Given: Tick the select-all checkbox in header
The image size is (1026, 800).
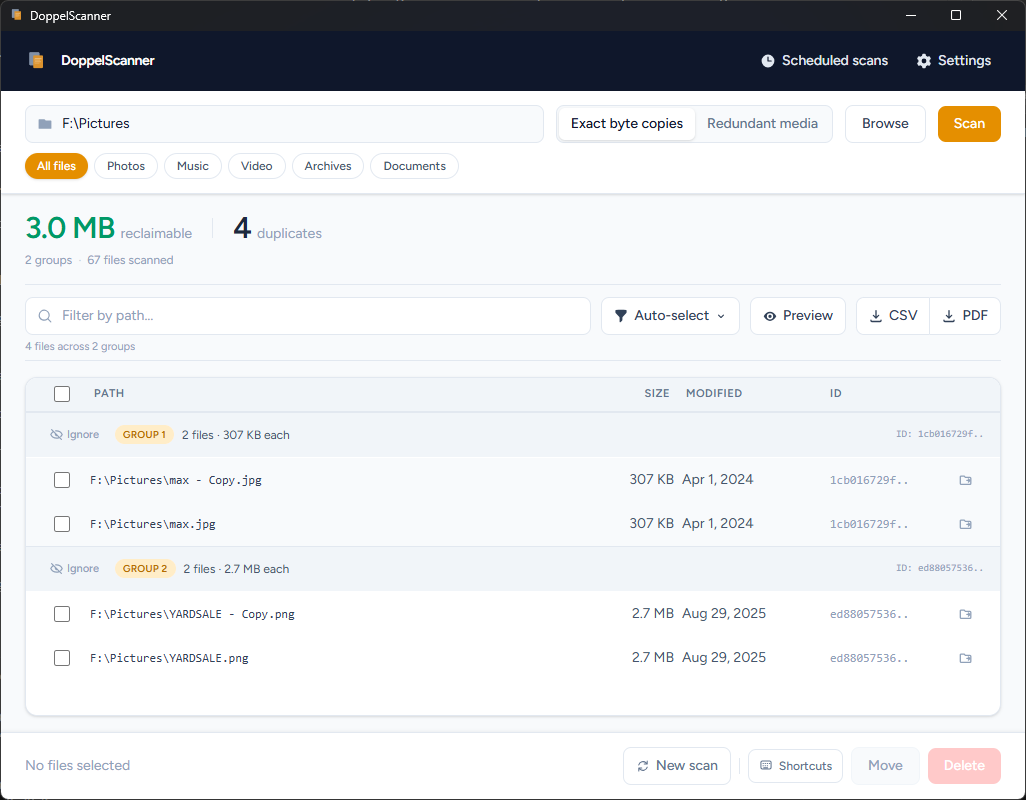Looking at the screenshot, I should click(62, 394).
